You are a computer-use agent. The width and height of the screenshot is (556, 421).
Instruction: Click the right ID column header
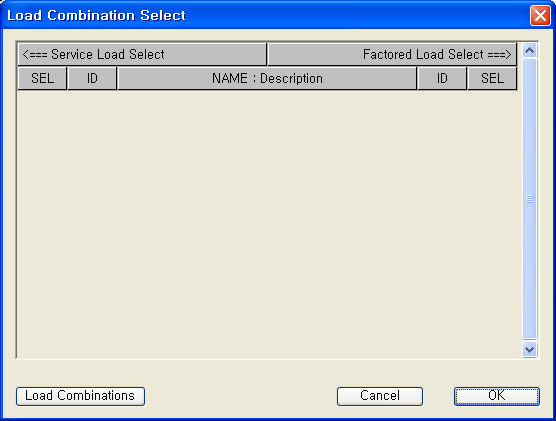442,78
